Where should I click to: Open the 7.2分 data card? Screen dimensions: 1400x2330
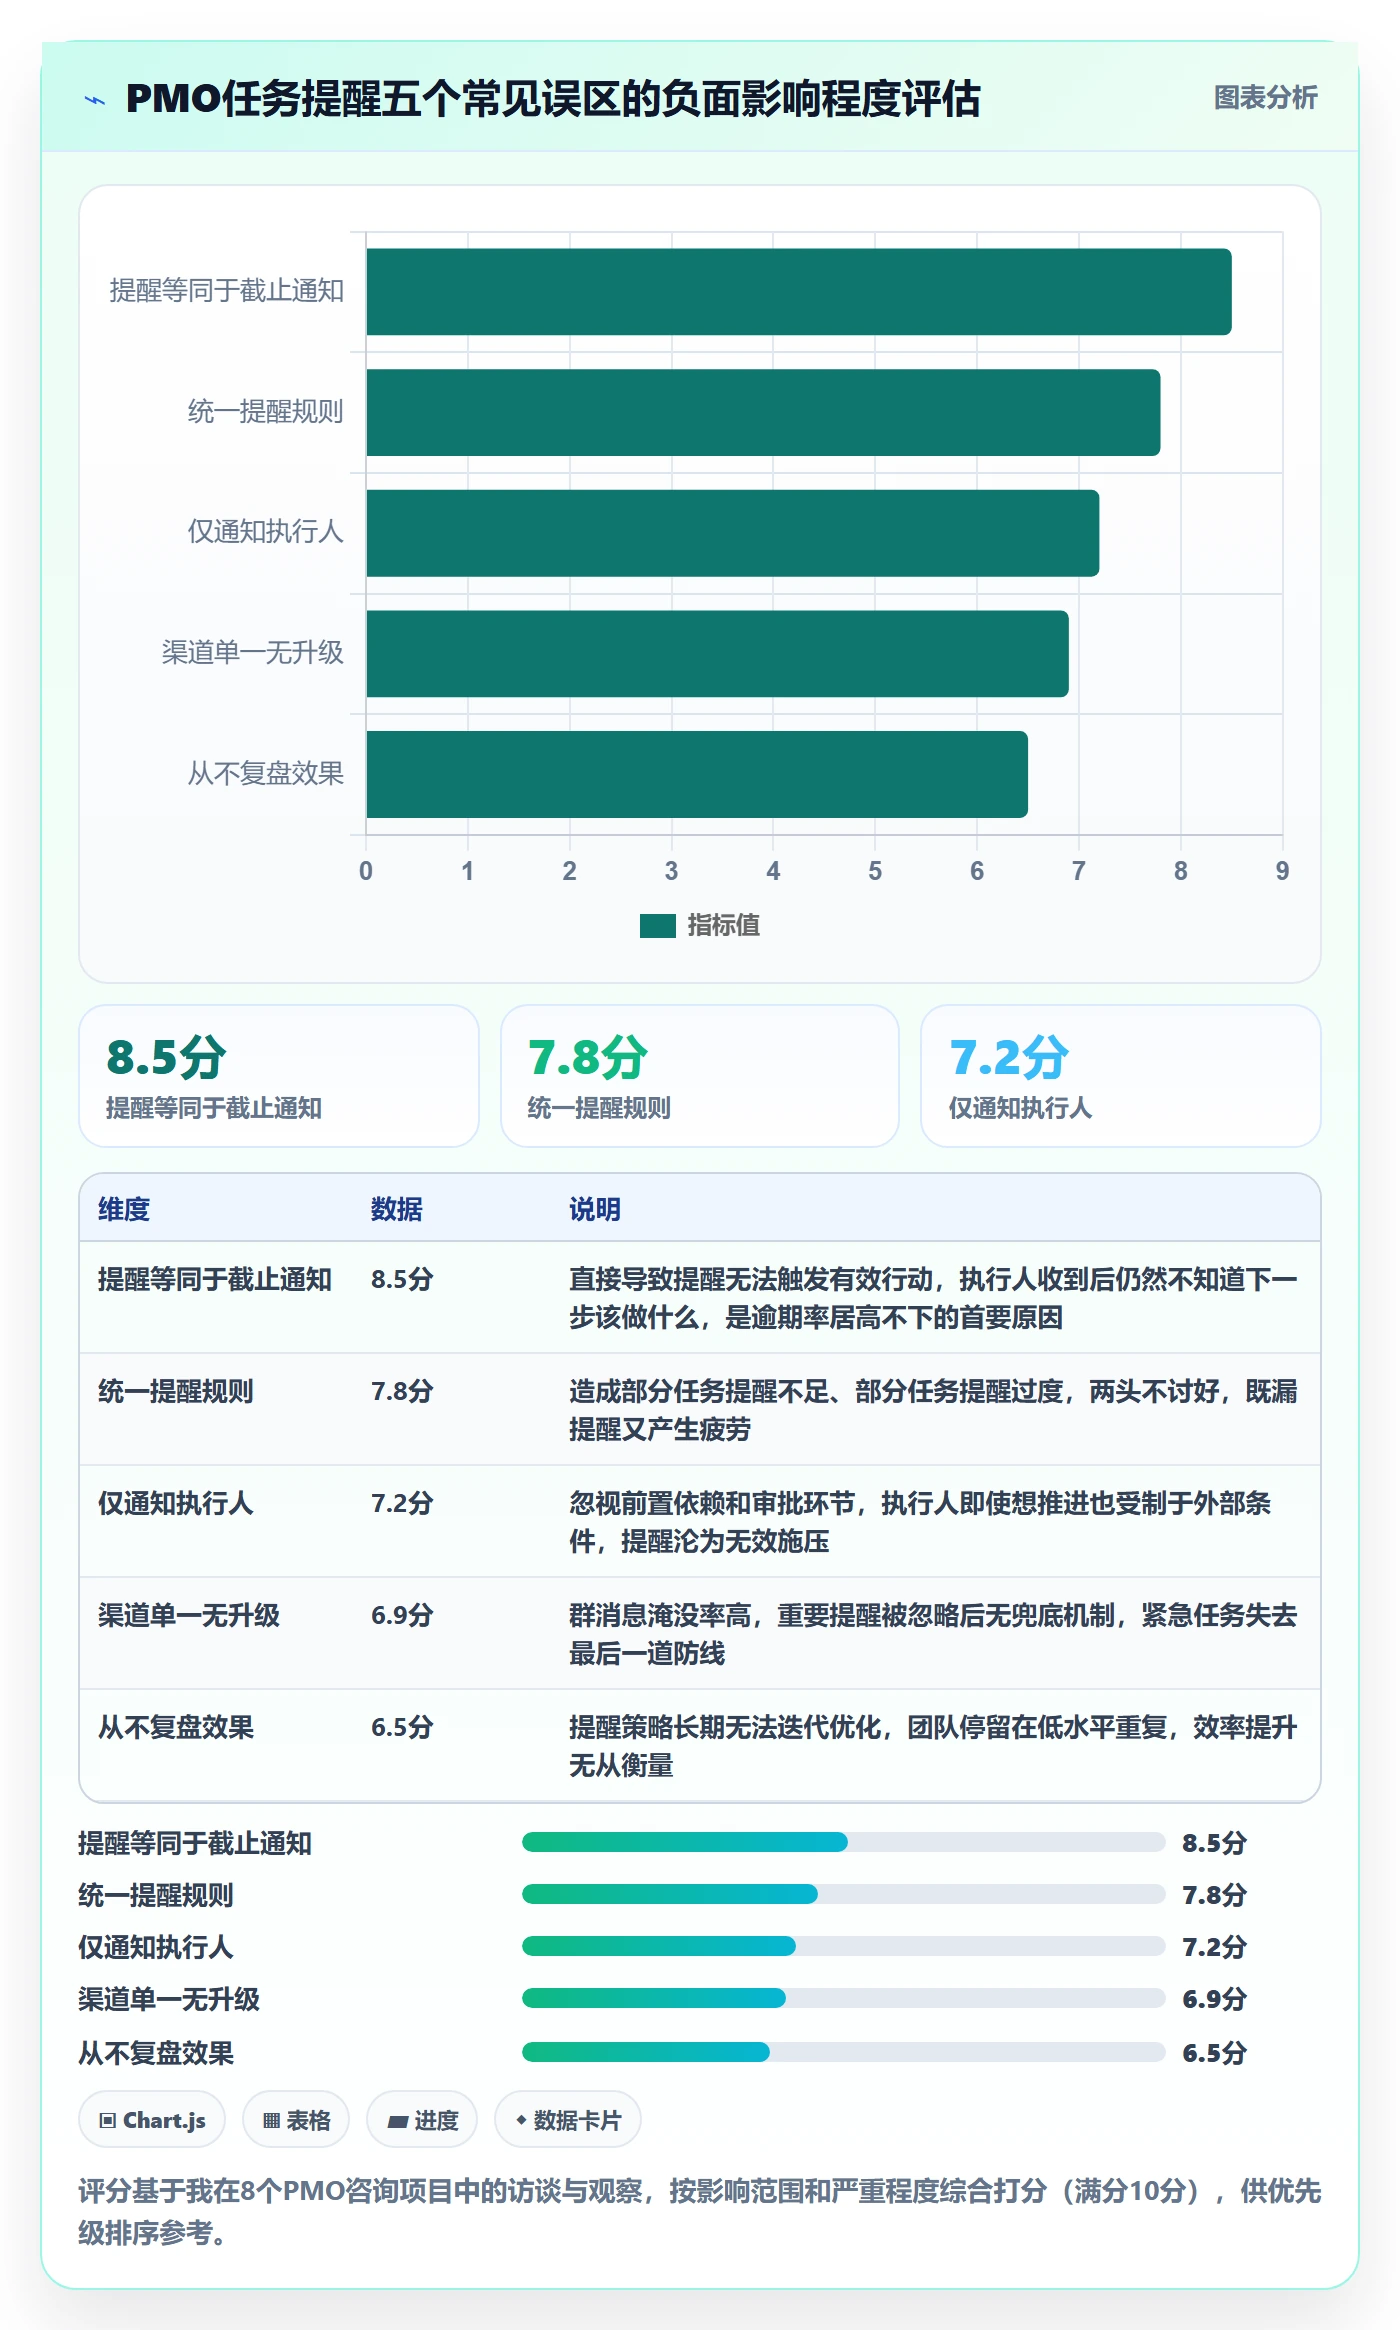pos(1121,1076)
